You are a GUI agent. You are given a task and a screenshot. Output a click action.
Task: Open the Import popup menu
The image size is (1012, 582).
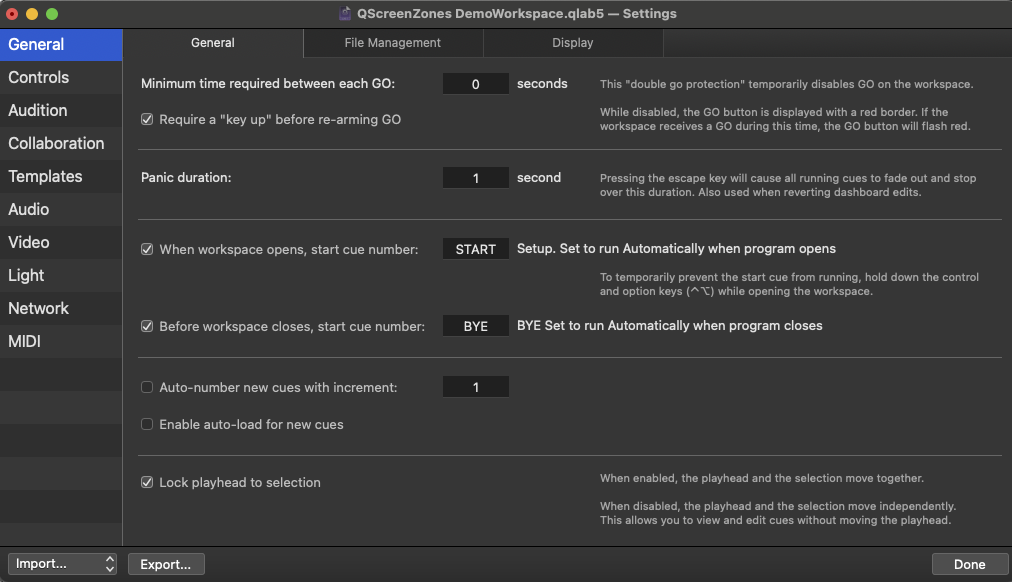[62, 564]
